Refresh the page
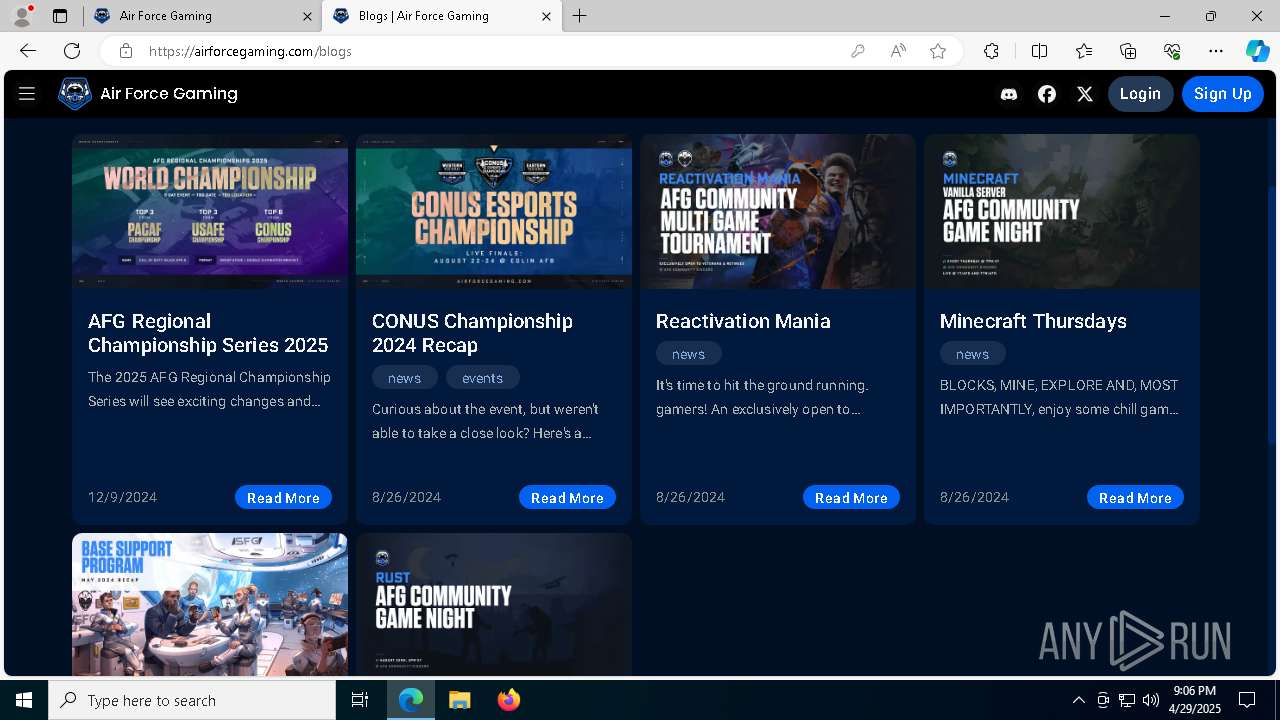1280x720 pixels. 72,51
